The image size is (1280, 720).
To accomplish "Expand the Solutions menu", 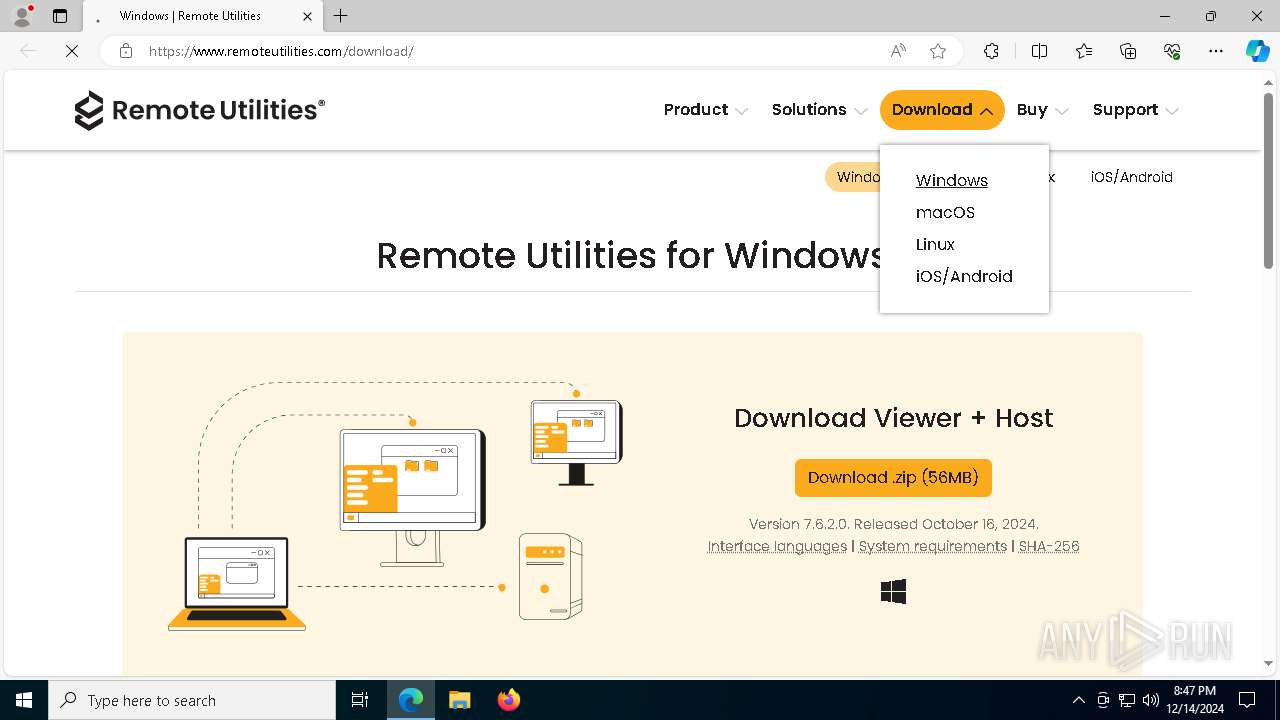I will coord(819,110).
